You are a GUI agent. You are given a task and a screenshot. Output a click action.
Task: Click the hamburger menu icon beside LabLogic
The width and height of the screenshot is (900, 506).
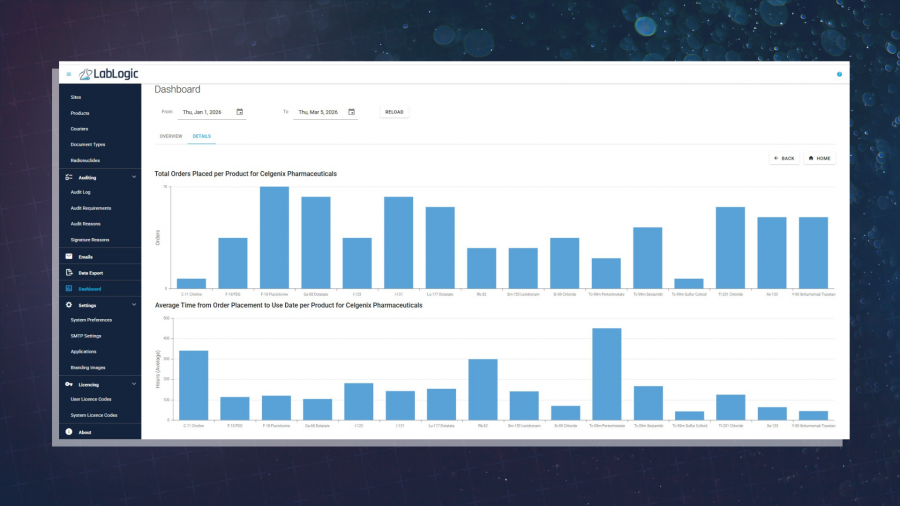(x=68, y=74)
